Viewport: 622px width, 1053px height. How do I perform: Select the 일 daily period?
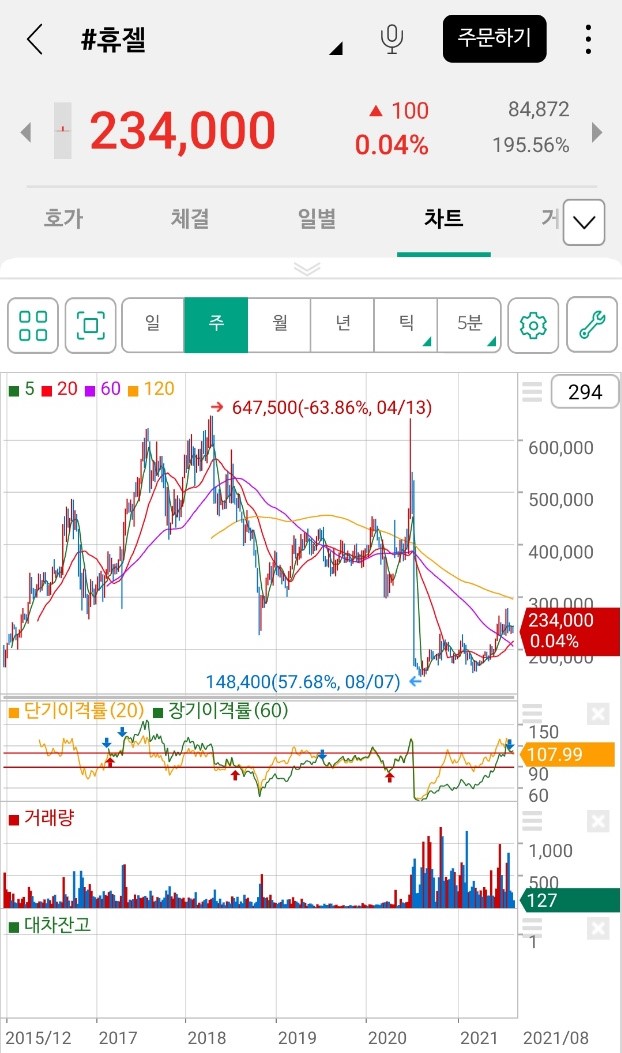153,325
